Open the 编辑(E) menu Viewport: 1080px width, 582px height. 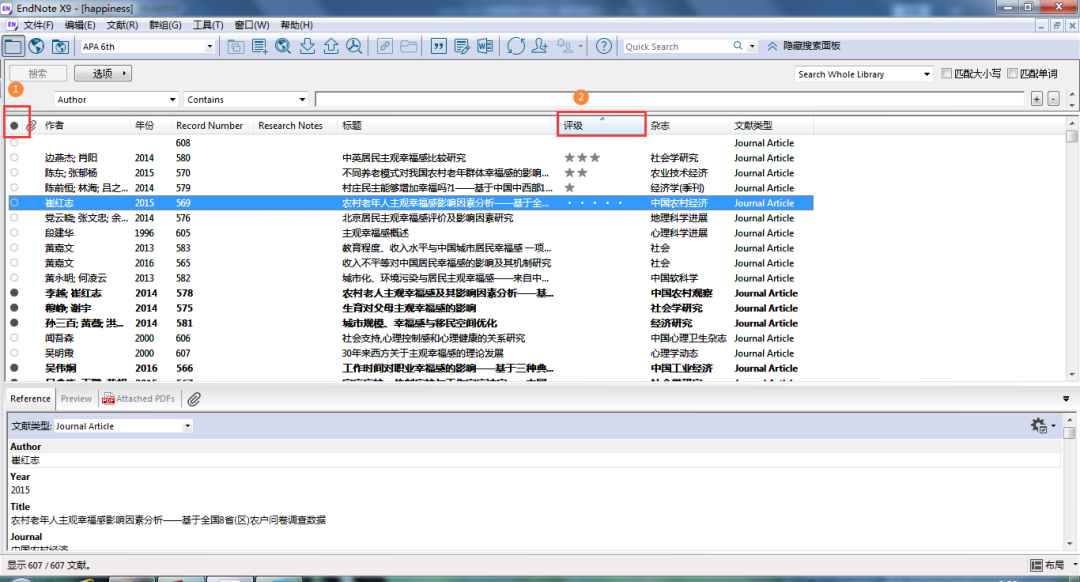[80, 25]
